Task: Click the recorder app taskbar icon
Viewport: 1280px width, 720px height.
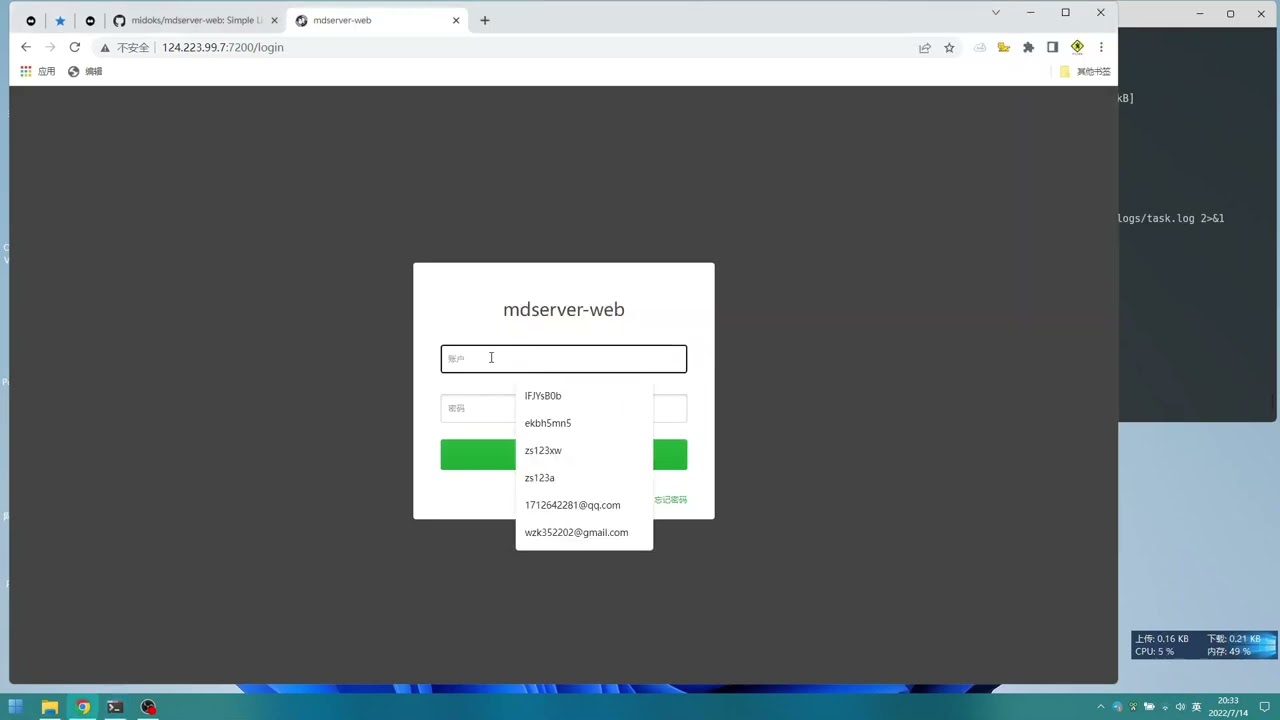Action: pyautogui.click(x=148, y=707)
